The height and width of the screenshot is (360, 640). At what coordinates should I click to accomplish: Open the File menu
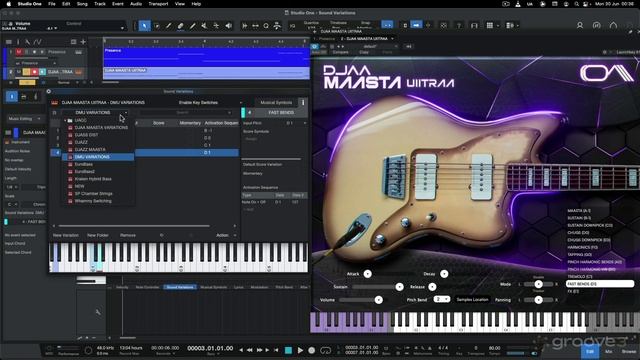52,4
